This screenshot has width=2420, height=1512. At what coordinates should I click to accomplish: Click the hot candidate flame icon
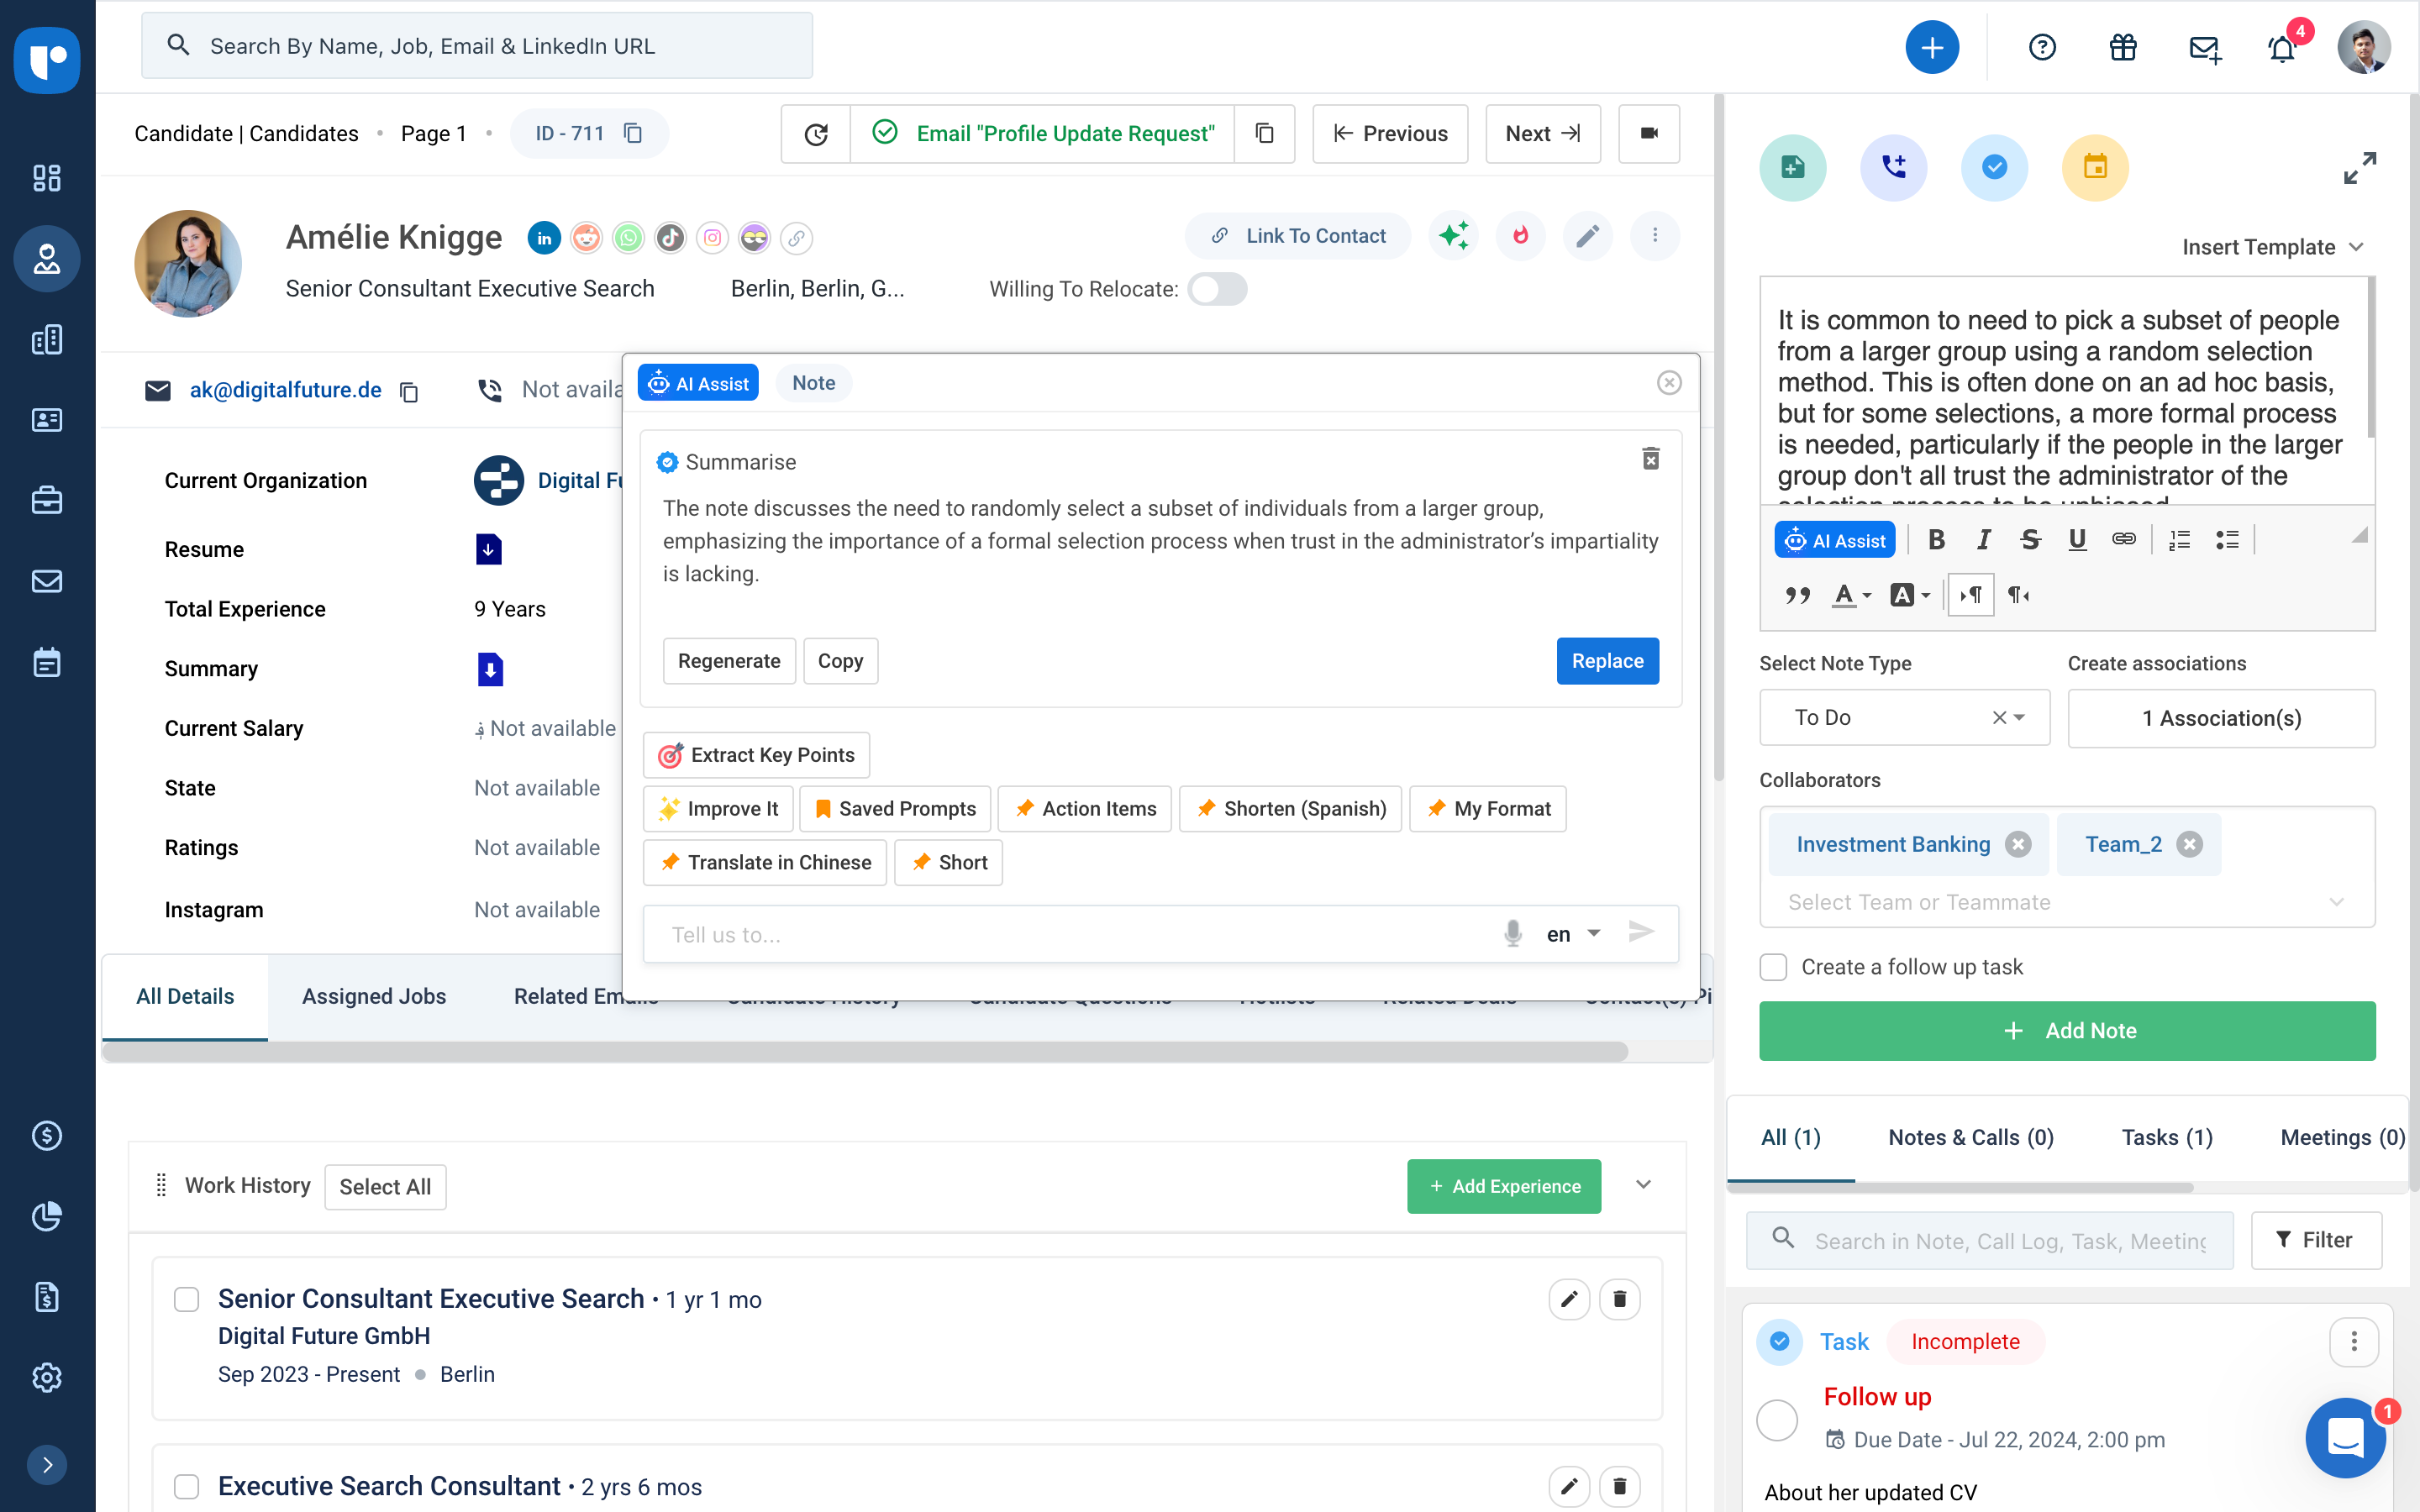pyautogui.click(x=1520, y=236)
